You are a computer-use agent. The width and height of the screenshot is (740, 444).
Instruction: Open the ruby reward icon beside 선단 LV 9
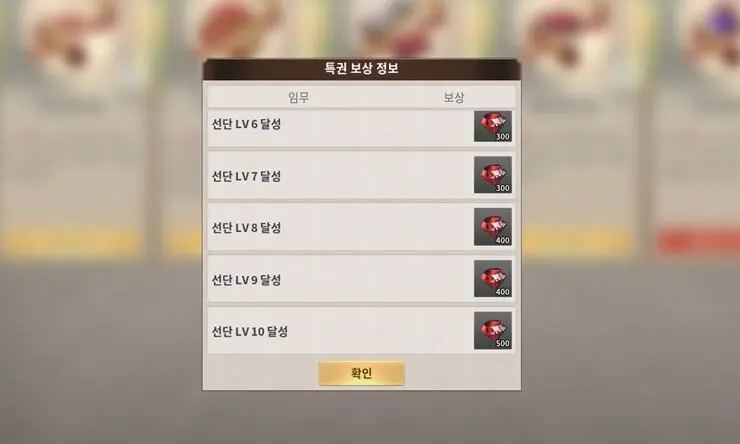pos(493,278)
